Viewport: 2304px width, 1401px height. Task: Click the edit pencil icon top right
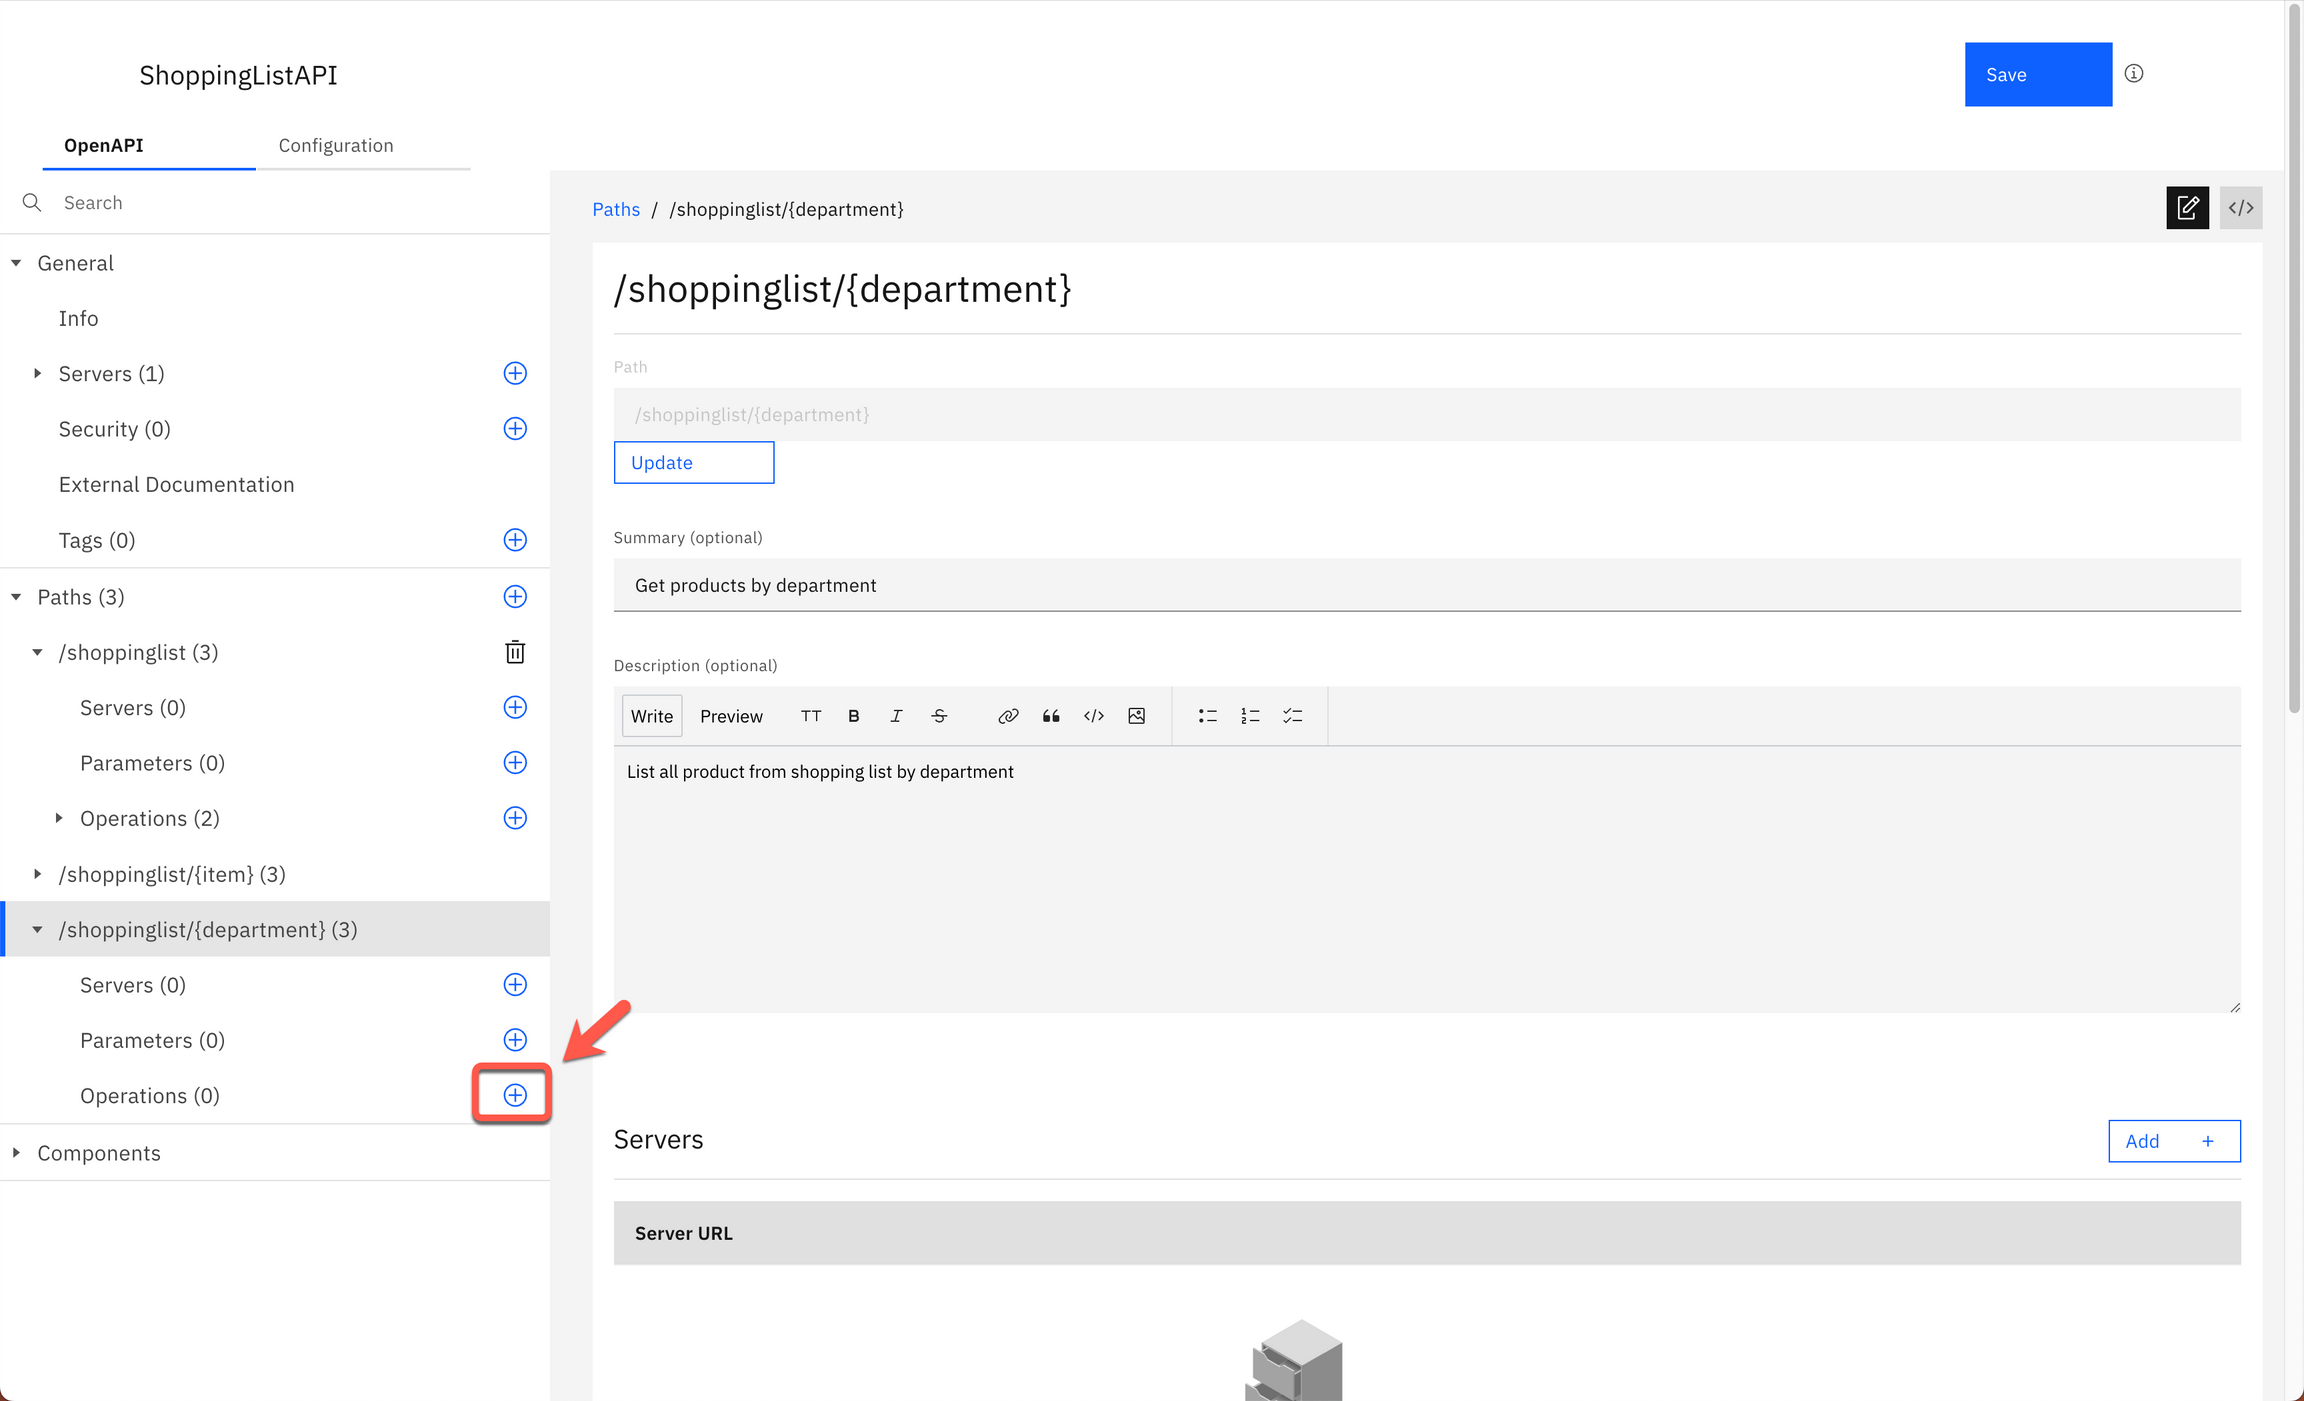pos(2188,208)
